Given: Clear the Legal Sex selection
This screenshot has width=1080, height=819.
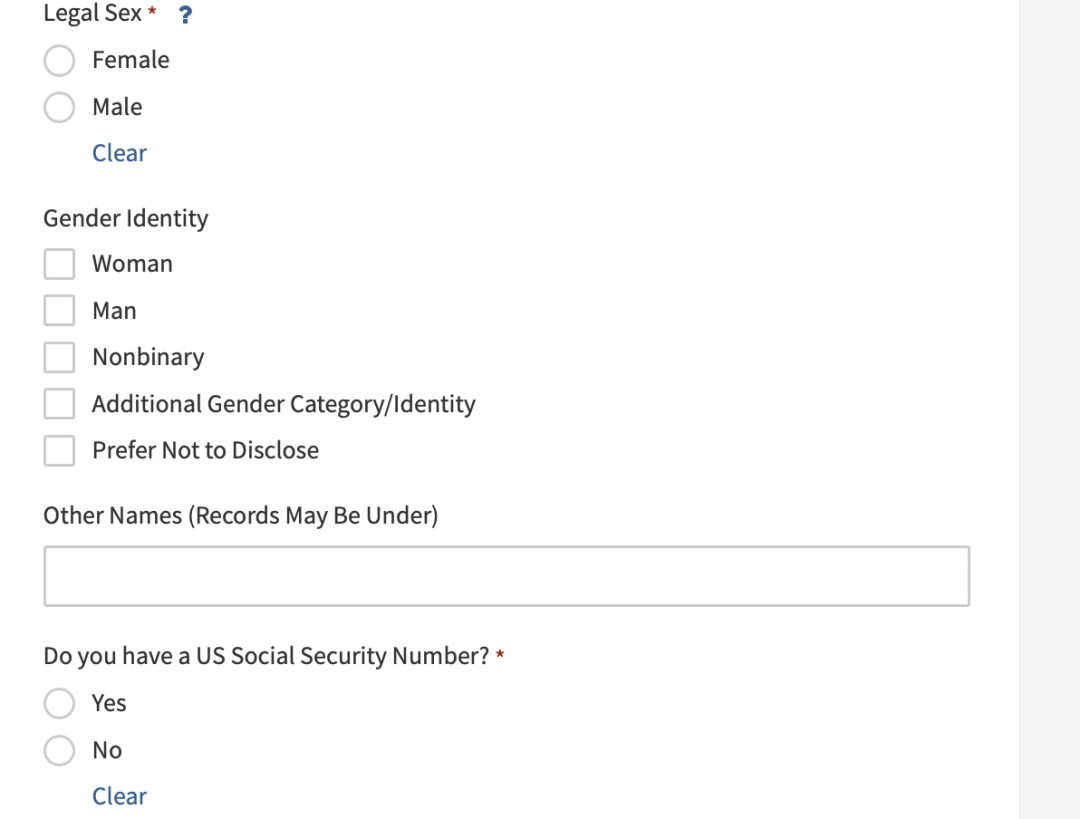Looking at the screenshot, I should [x=119, y=153].
